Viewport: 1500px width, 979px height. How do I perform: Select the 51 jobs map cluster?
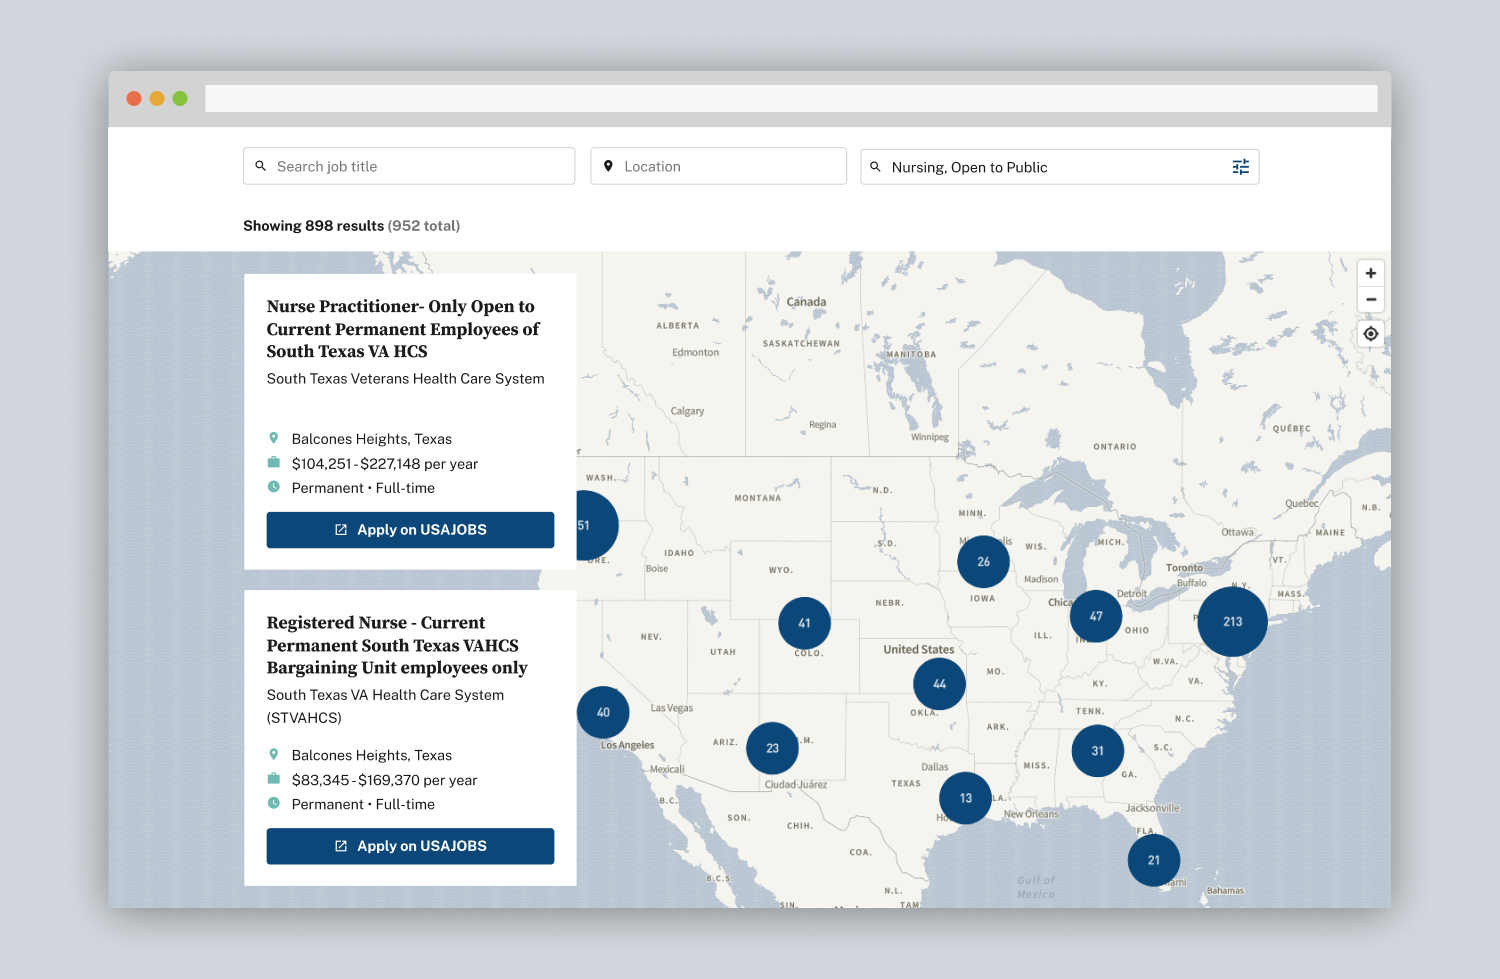click(597, 525)
